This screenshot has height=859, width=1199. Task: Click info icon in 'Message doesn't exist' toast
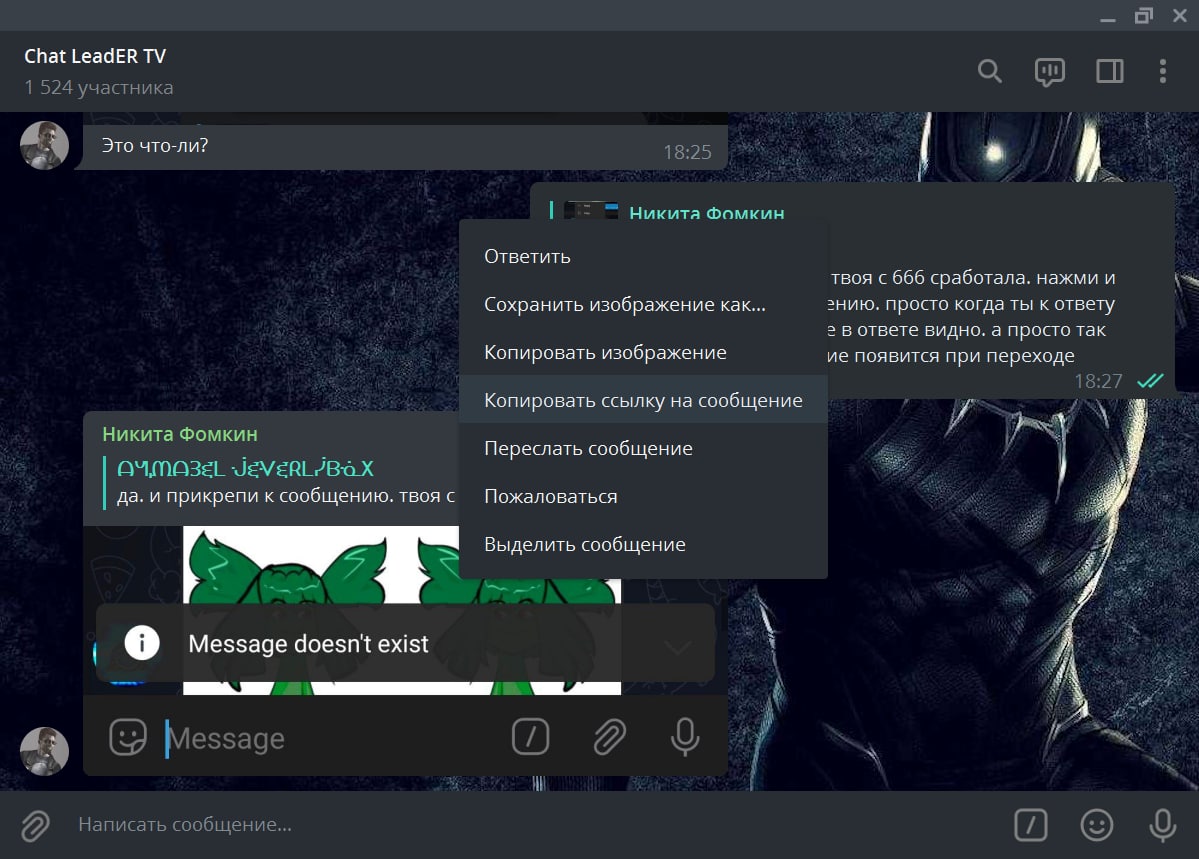pyautogui.click(x=141, y=643)
